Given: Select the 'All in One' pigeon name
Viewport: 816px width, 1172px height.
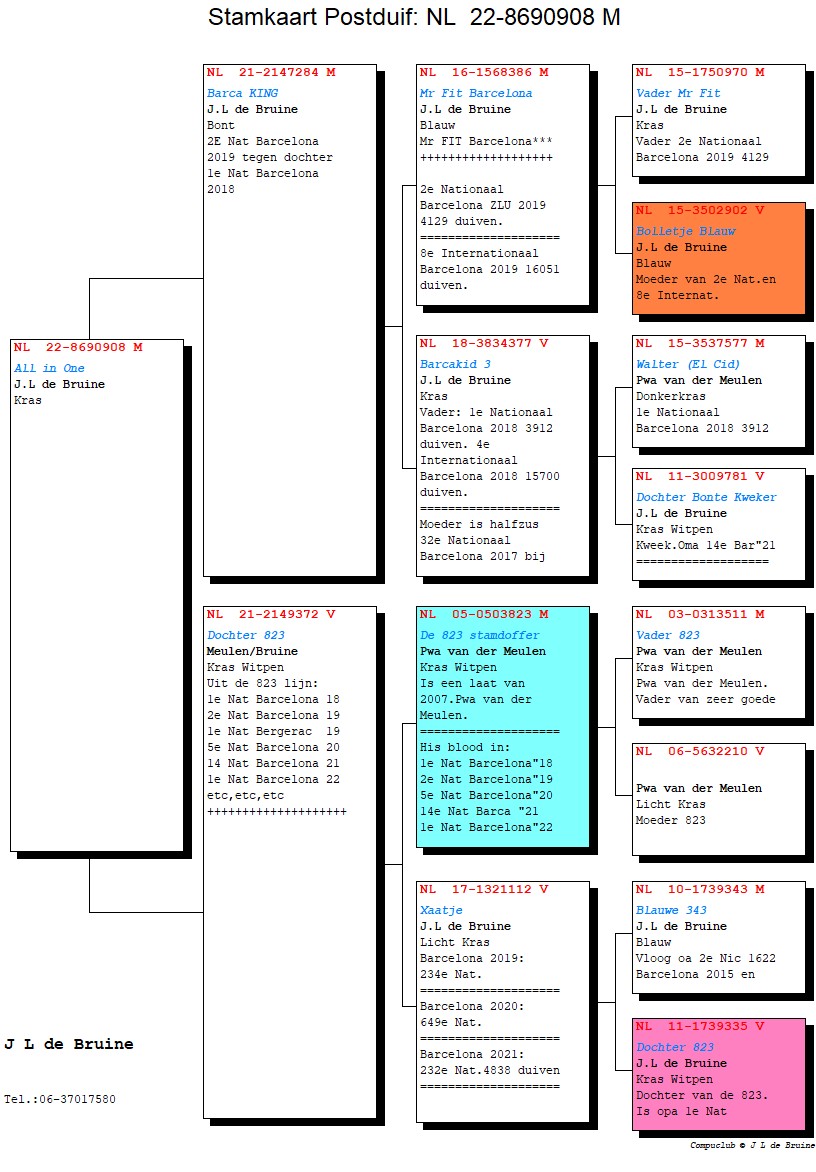Looking at the screenshot, I should point(49,368).
